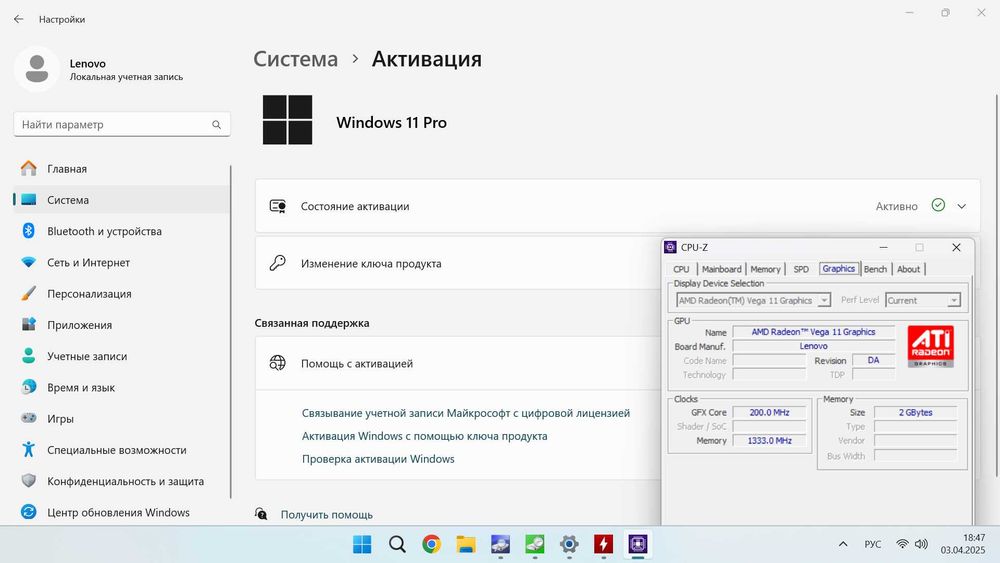The image size is (1000, 563).
Task: Open taskbar Search
Action: point(397,544)
